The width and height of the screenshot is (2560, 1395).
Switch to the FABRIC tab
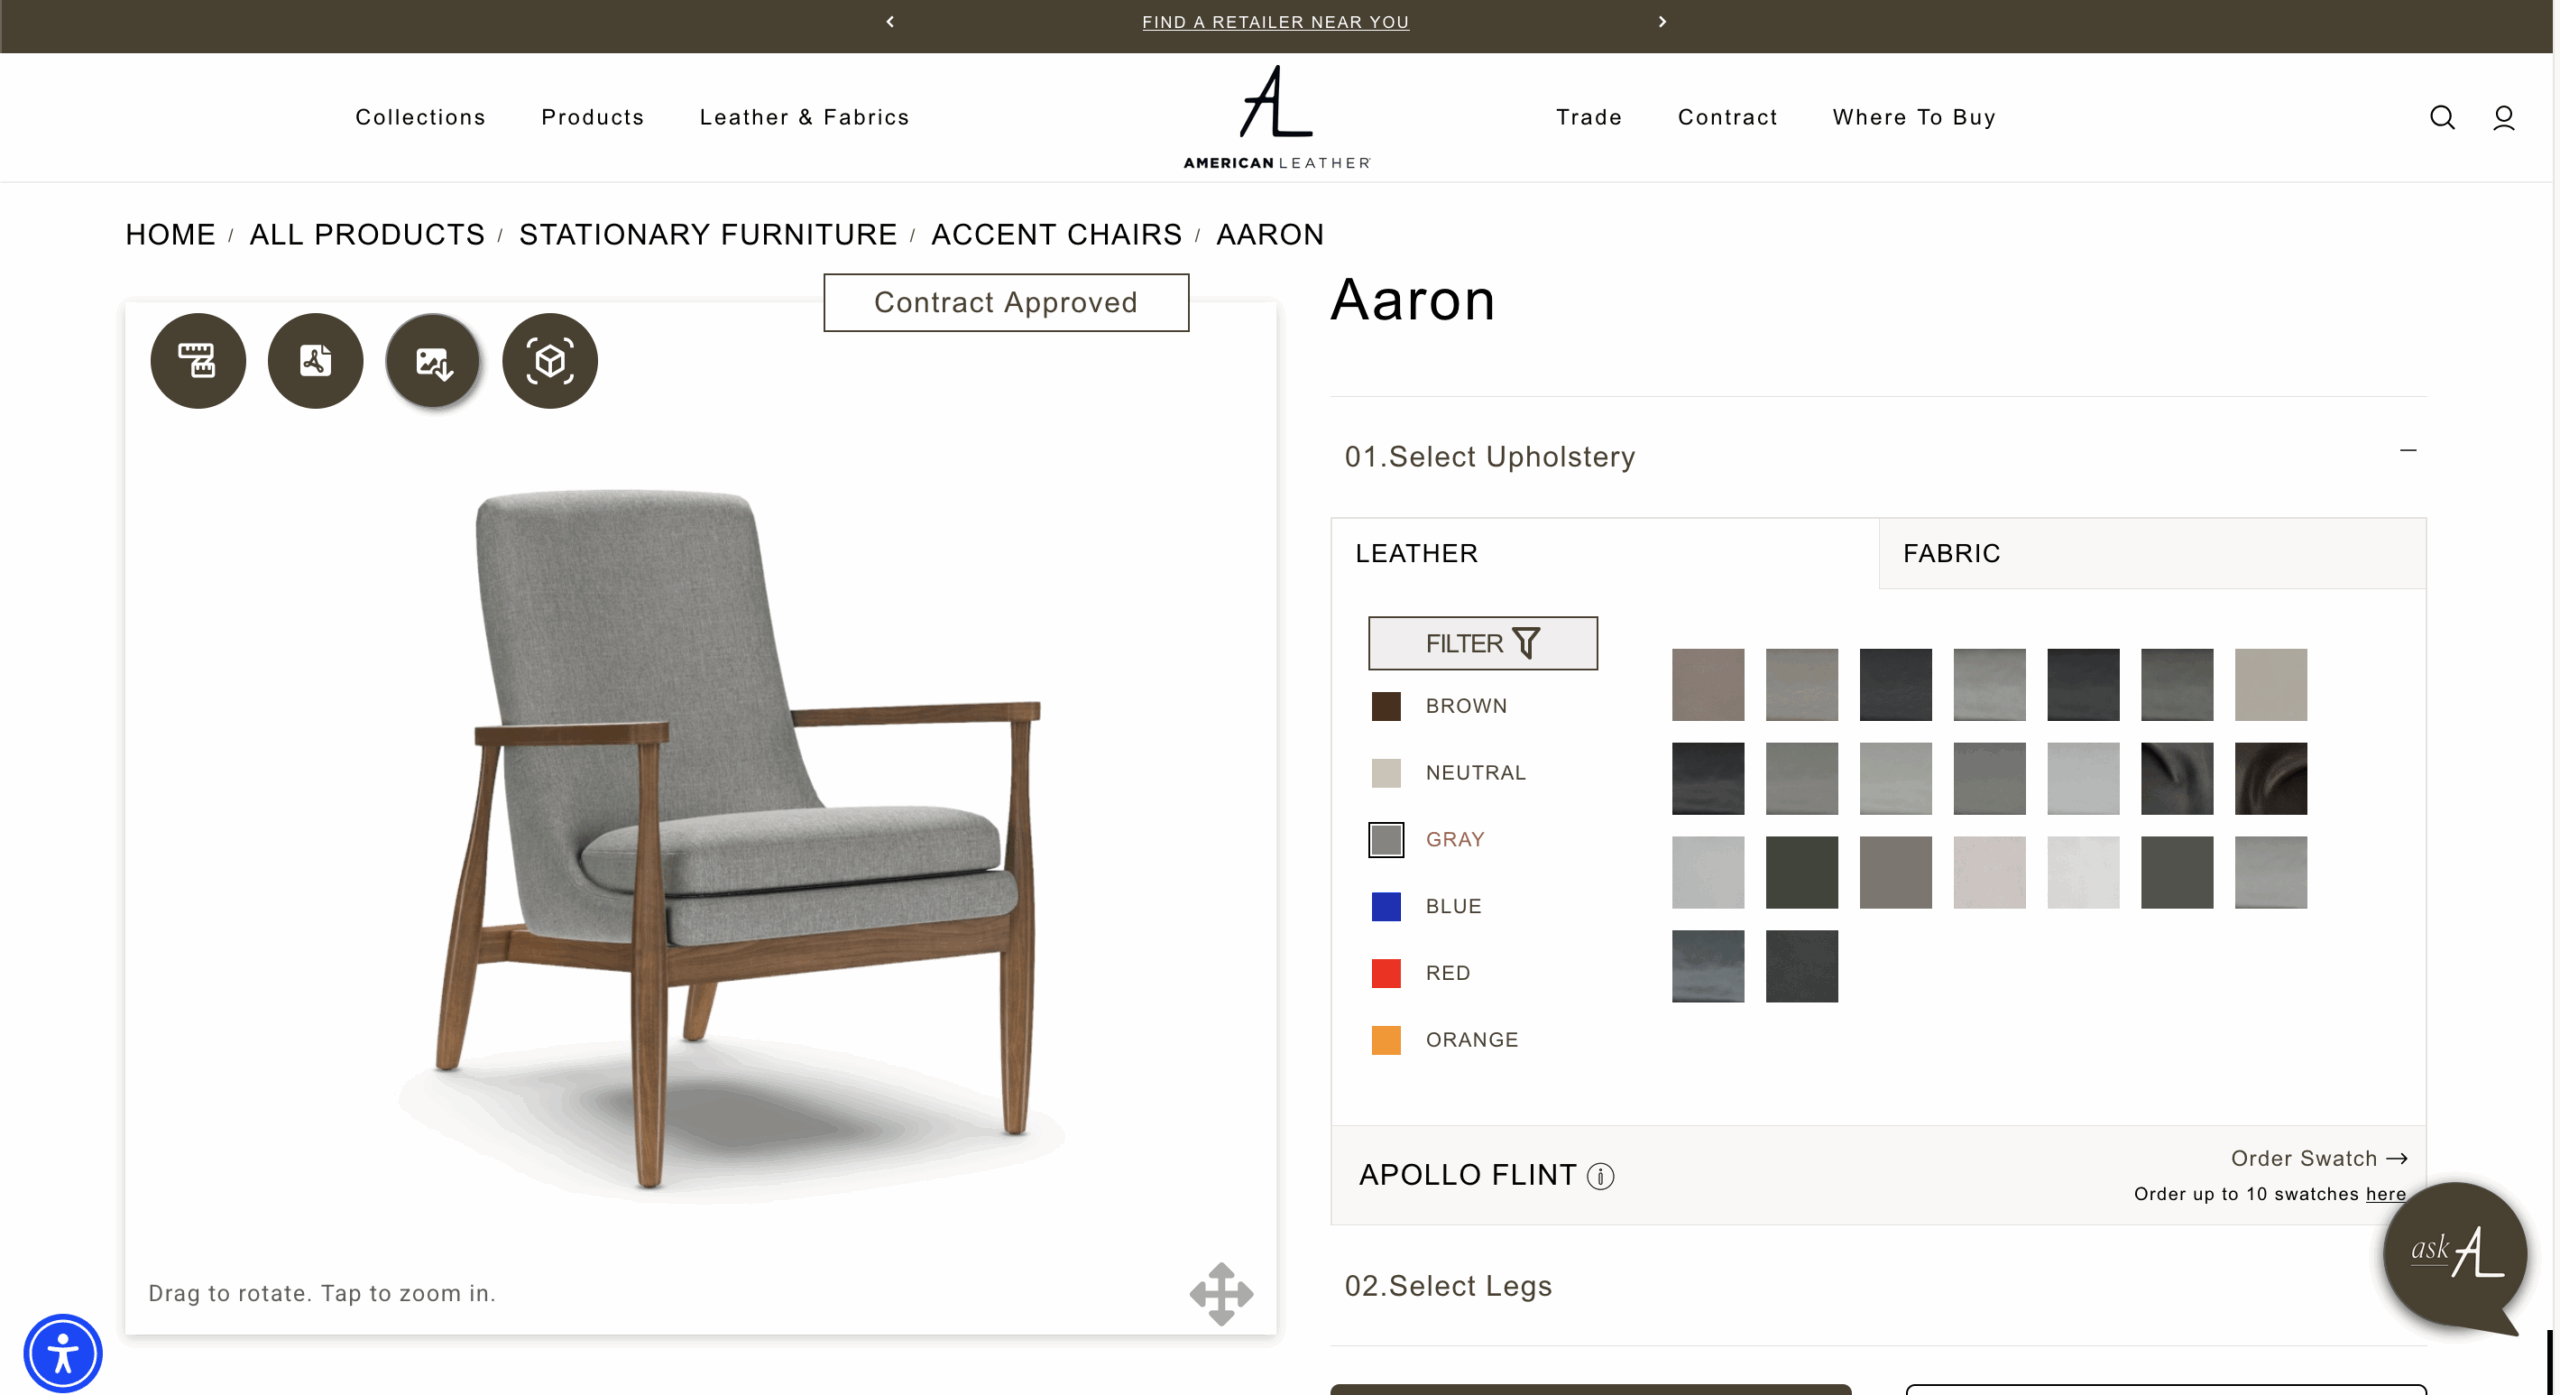(x=2152, y=553)
